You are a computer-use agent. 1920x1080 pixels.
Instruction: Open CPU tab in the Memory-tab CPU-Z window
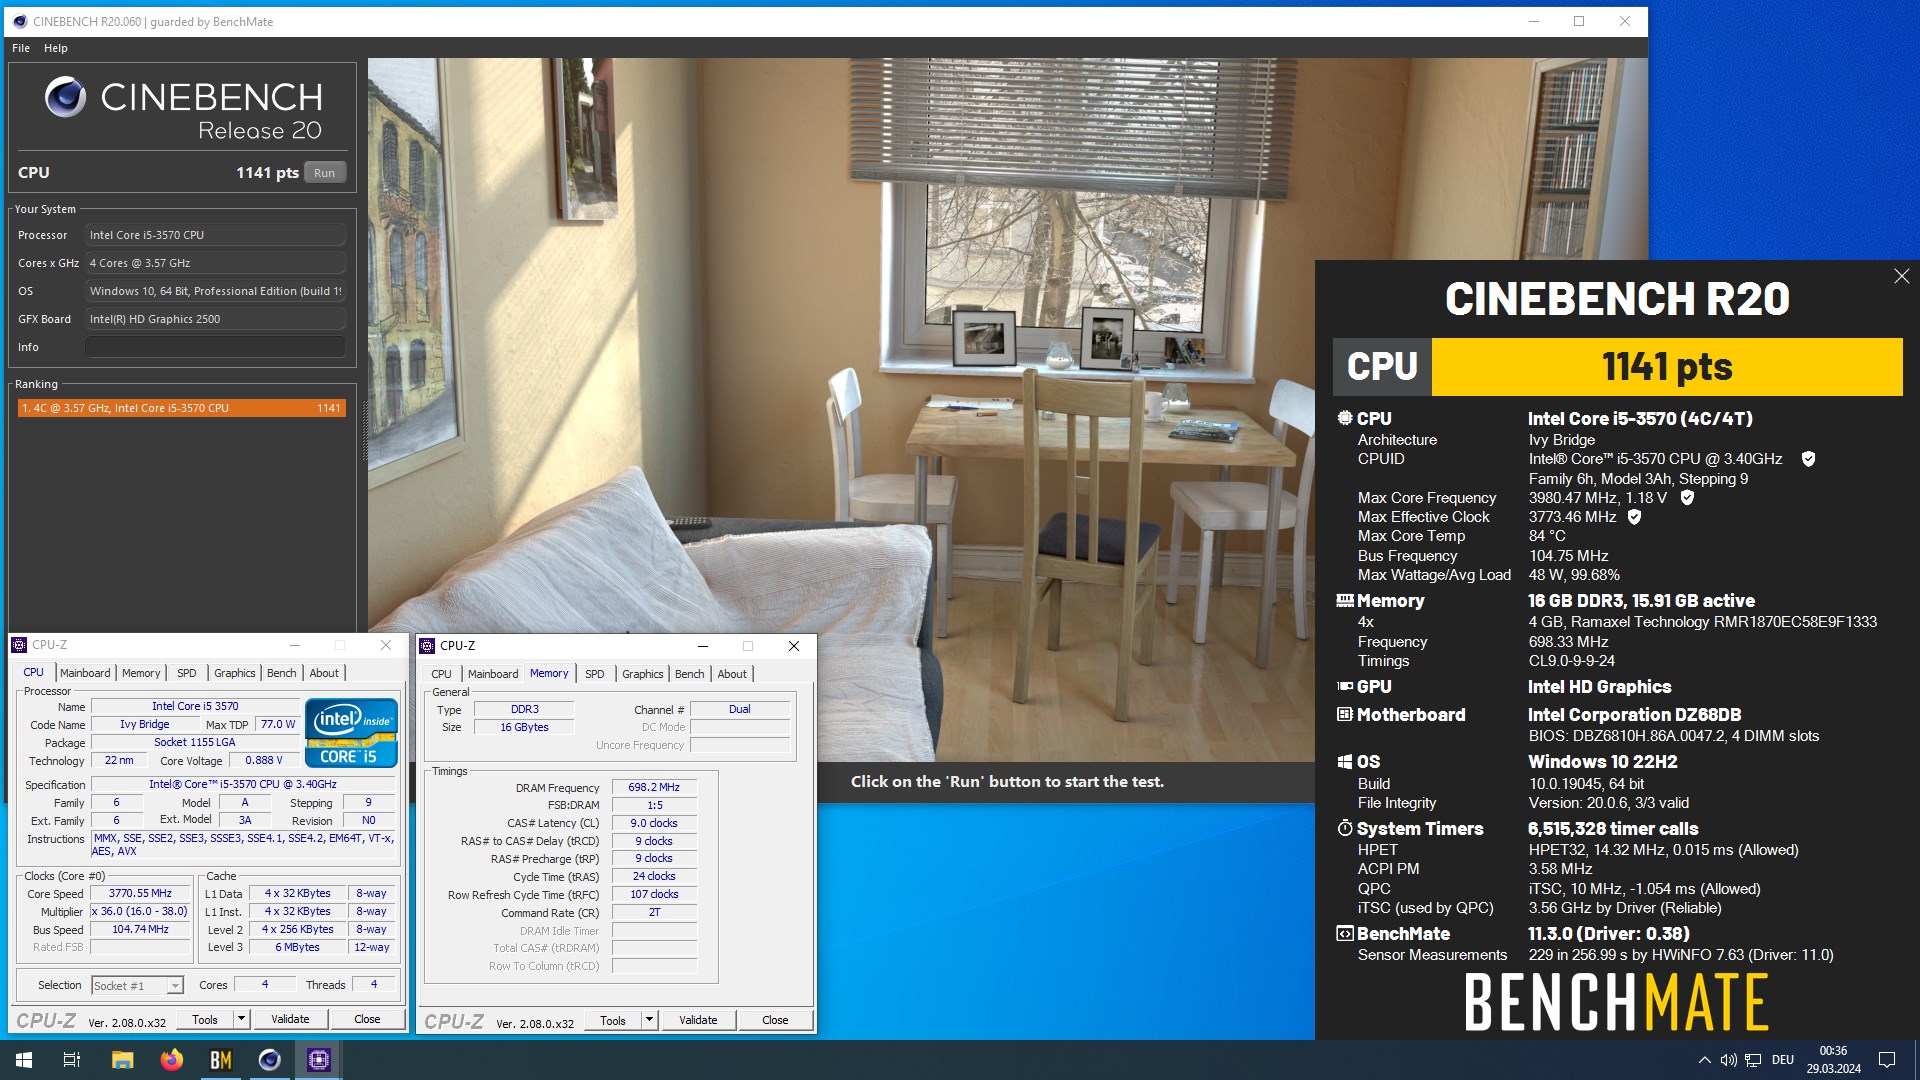(442, 674)
